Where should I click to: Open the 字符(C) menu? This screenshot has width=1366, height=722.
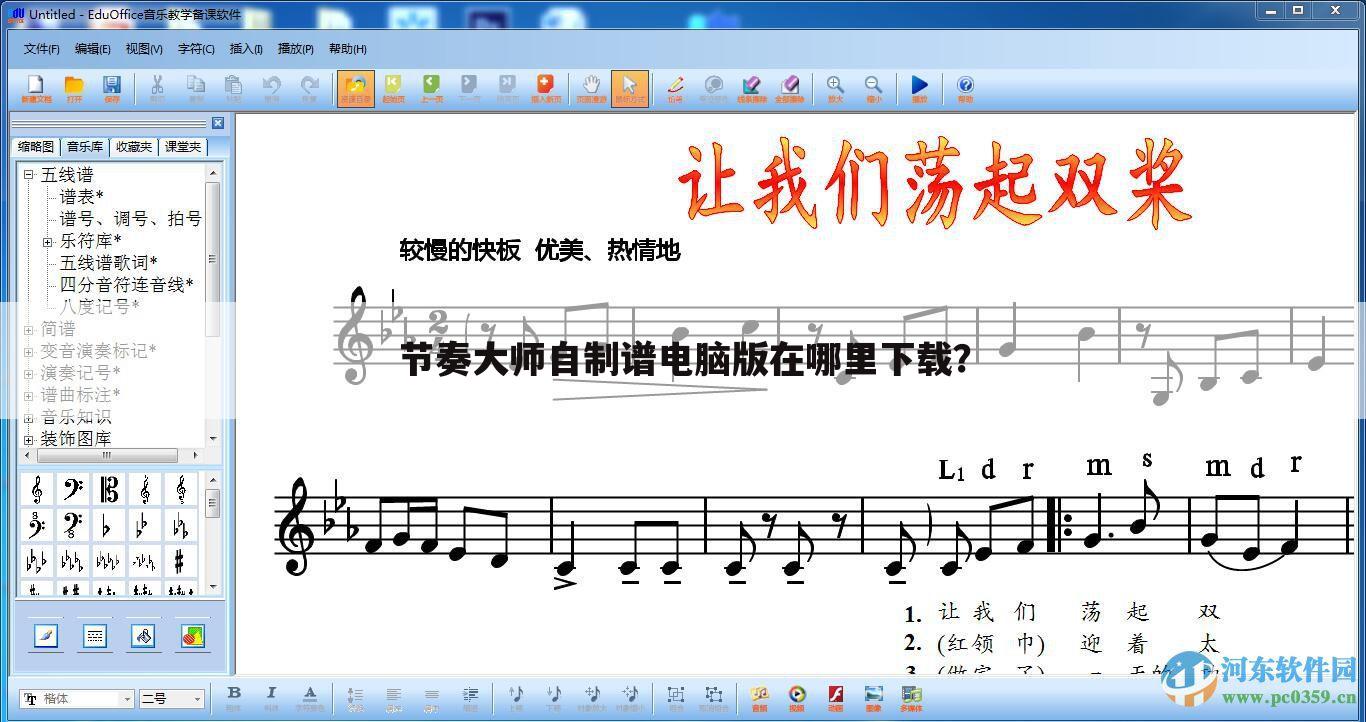pos(196,49)
